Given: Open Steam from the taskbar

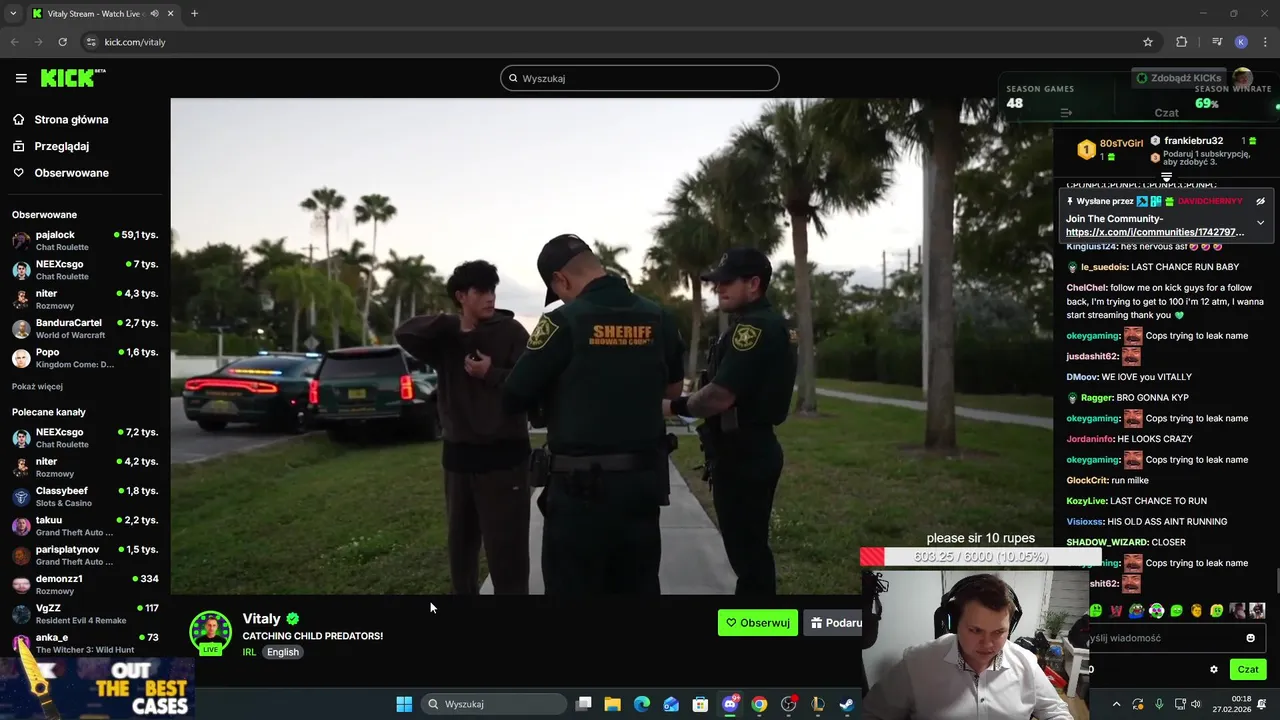Looking at the screenshot, I should [x=847, y=704].
